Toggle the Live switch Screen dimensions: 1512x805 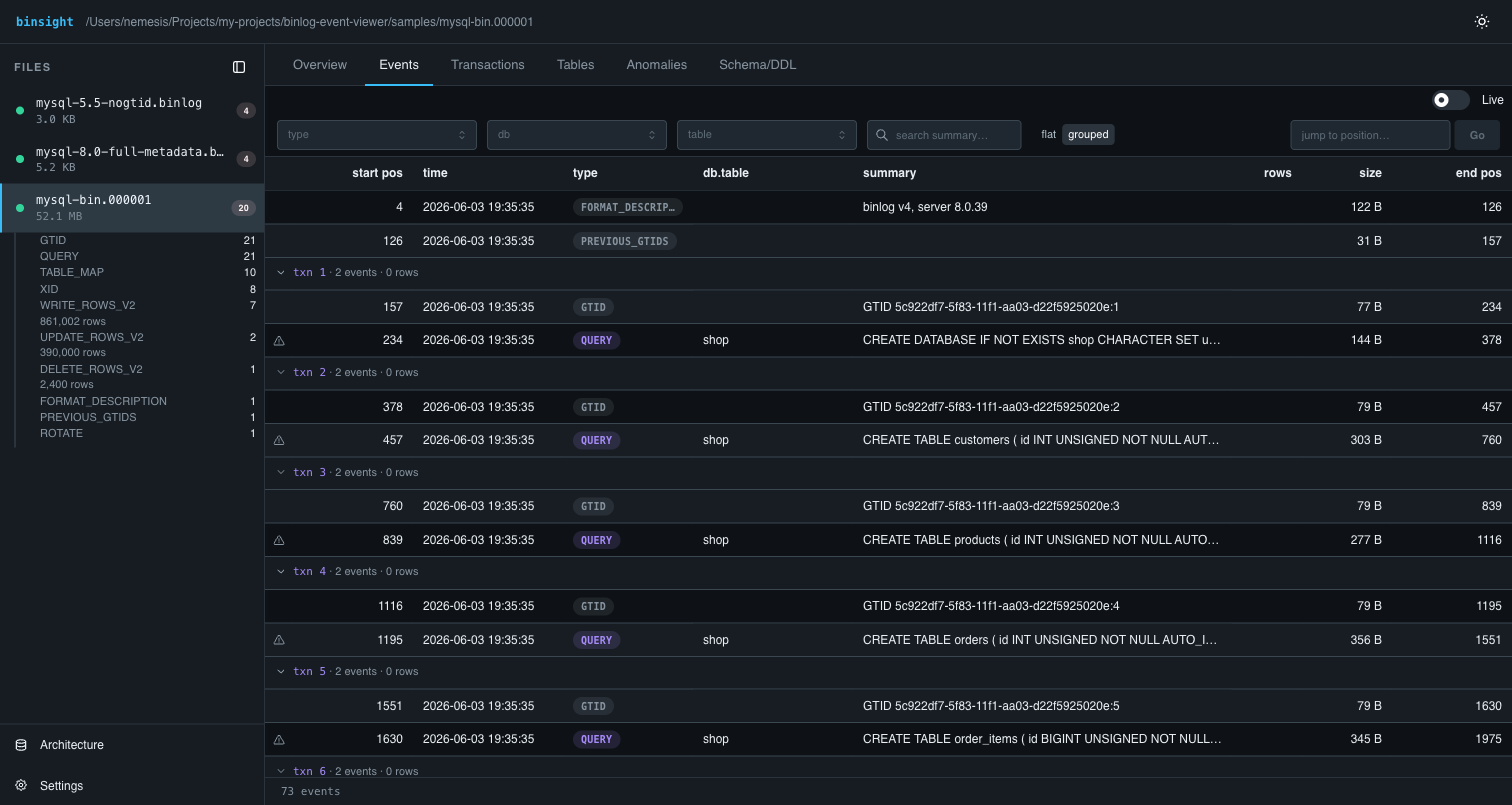(x=1451, y=100)
